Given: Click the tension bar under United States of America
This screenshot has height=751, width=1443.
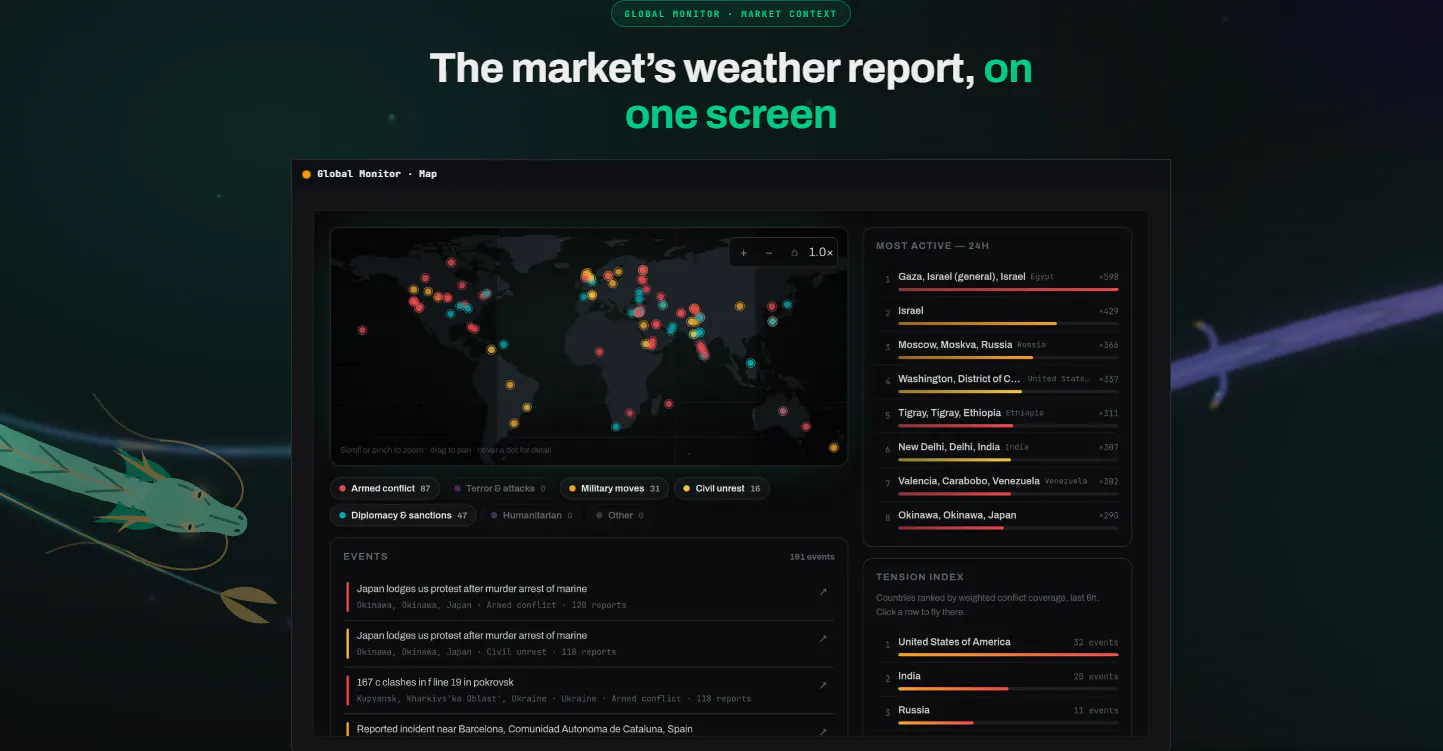Looking at the screenshot, I should click(x=1008, y=655).
